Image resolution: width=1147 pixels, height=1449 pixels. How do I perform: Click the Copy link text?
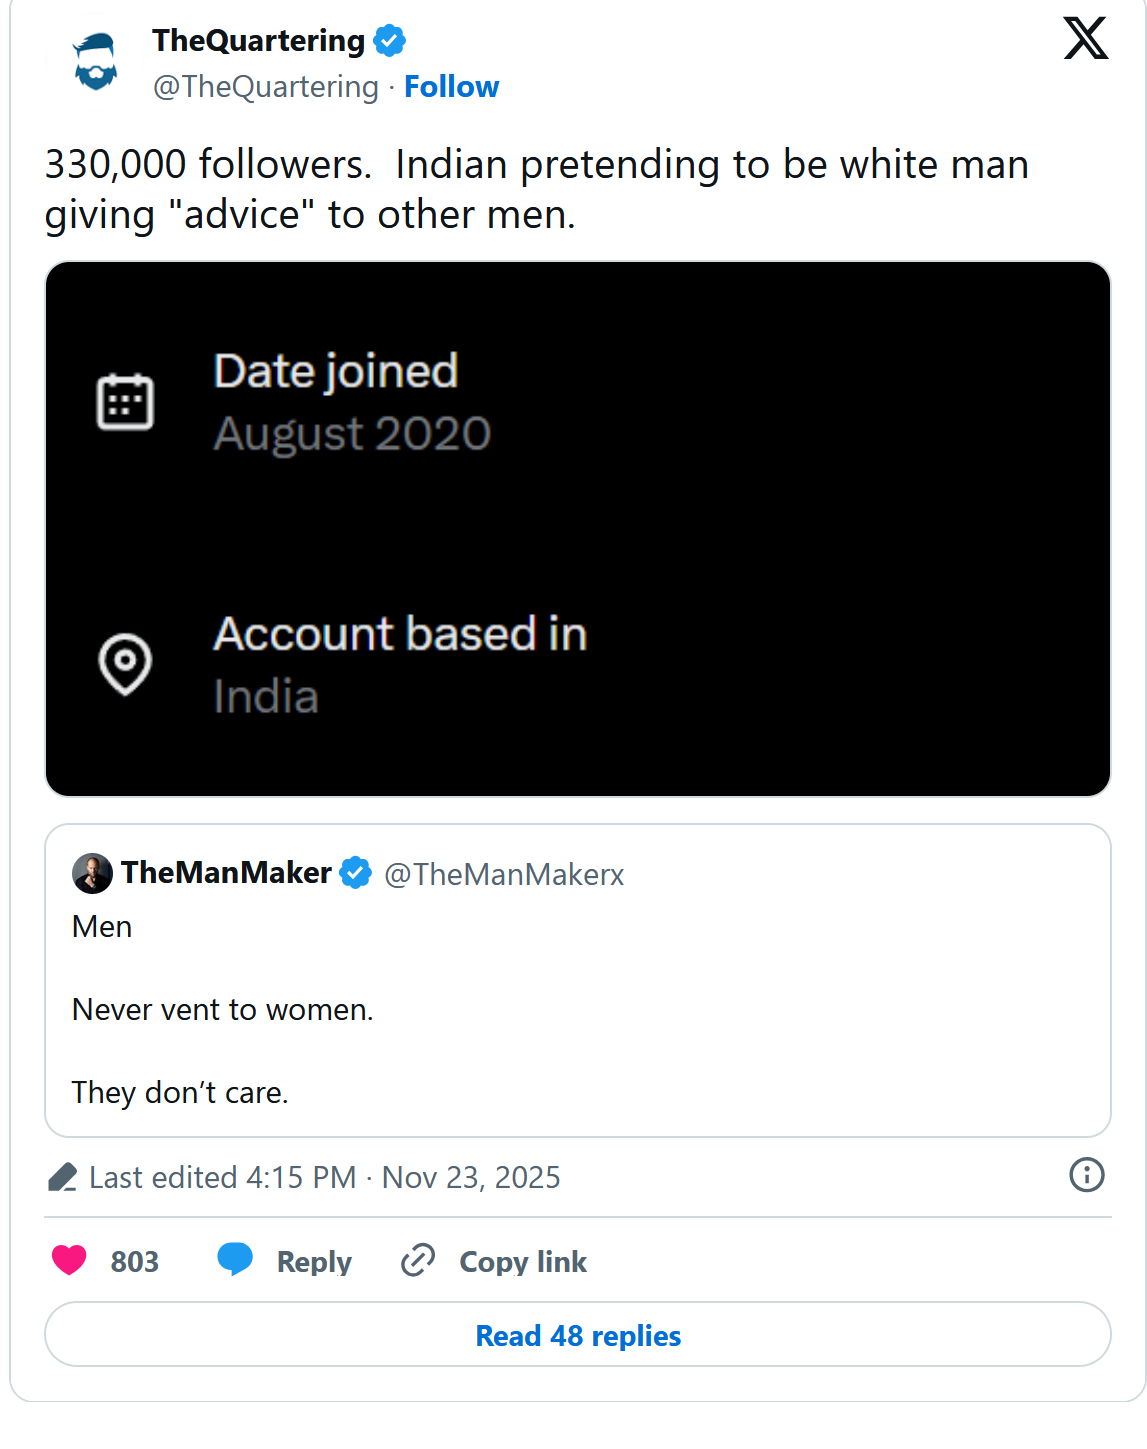523,1262
